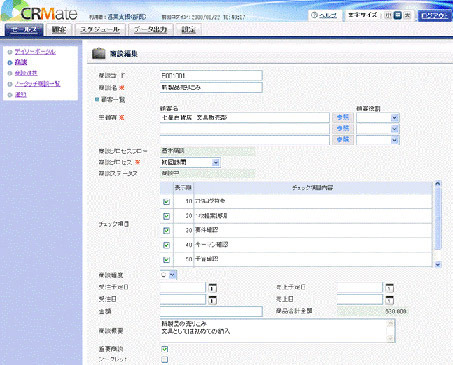Switch to the セールス tab
This screenshot has width=453, height=365.
click(24, 30)
